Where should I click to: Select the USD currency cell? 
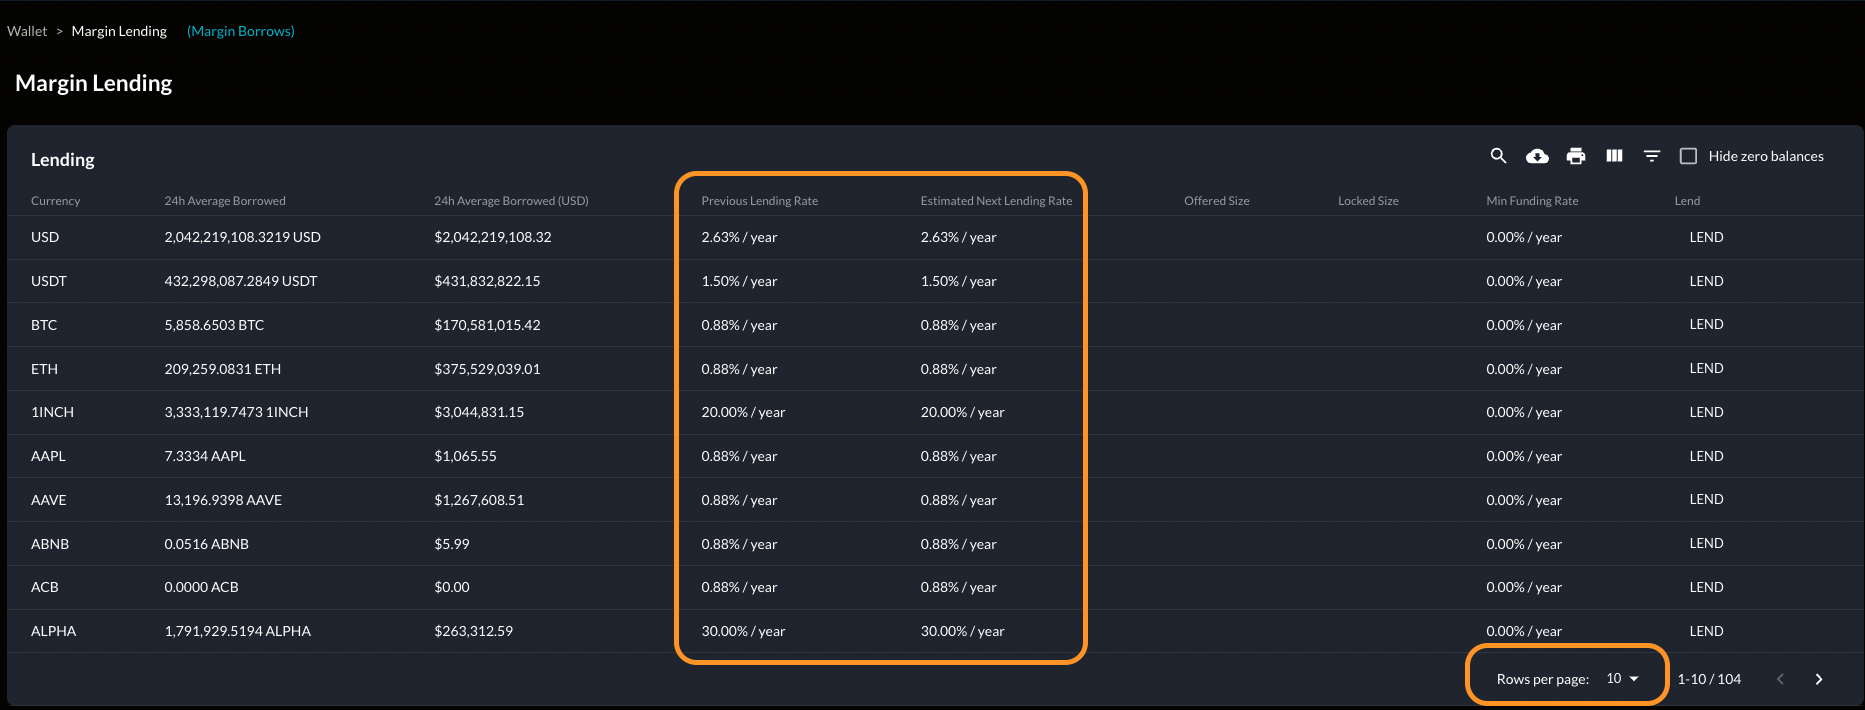coord(45,237)
